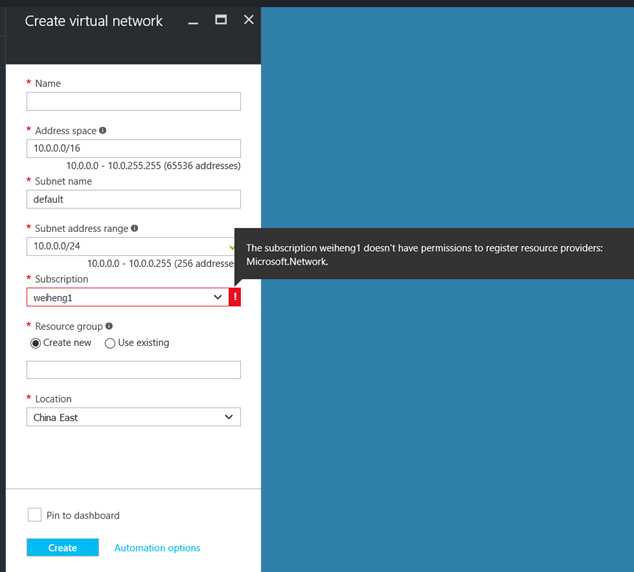Open the Subscription dropdown showing weiheng1
This screenshot has height=572, width=634.
(x=128, y=297)
